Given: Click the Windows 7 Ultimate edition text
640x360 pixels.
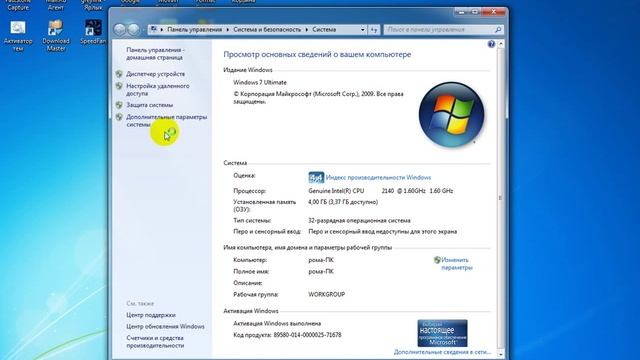Looking at the screenshot, I should coord(260,82).
